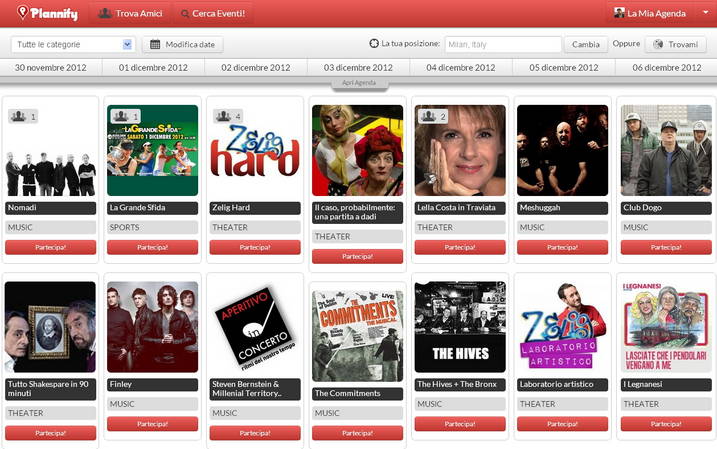
Task: Click the Cambia button
Action: tap(586, 44)
